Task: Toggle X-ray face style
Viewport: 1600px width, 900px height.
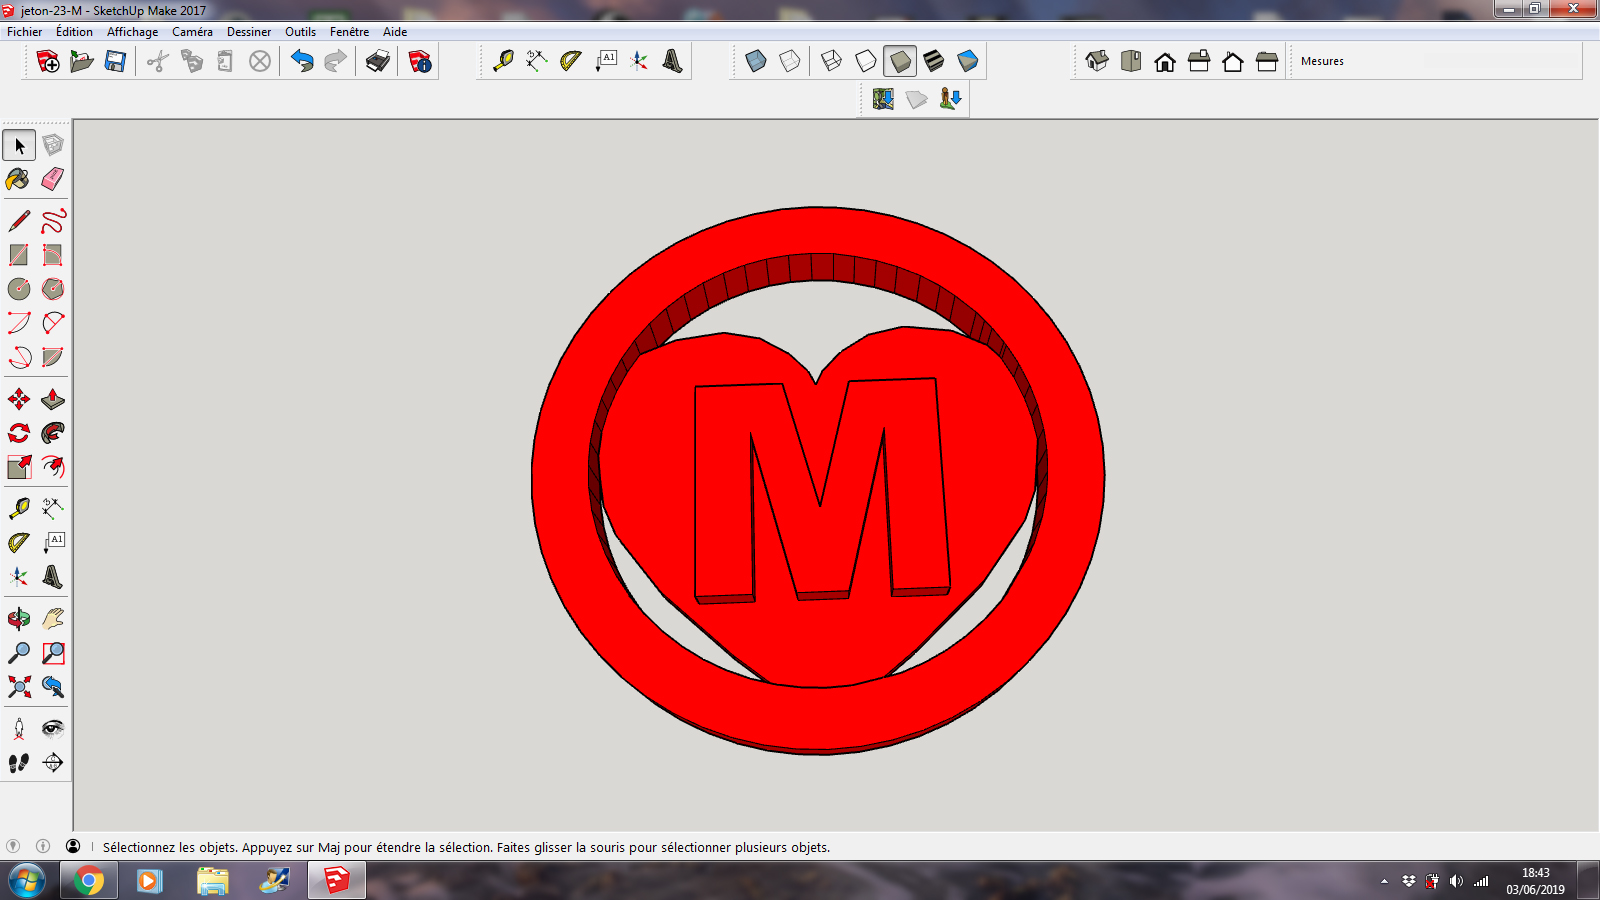Action: click(x=756, y=62)
